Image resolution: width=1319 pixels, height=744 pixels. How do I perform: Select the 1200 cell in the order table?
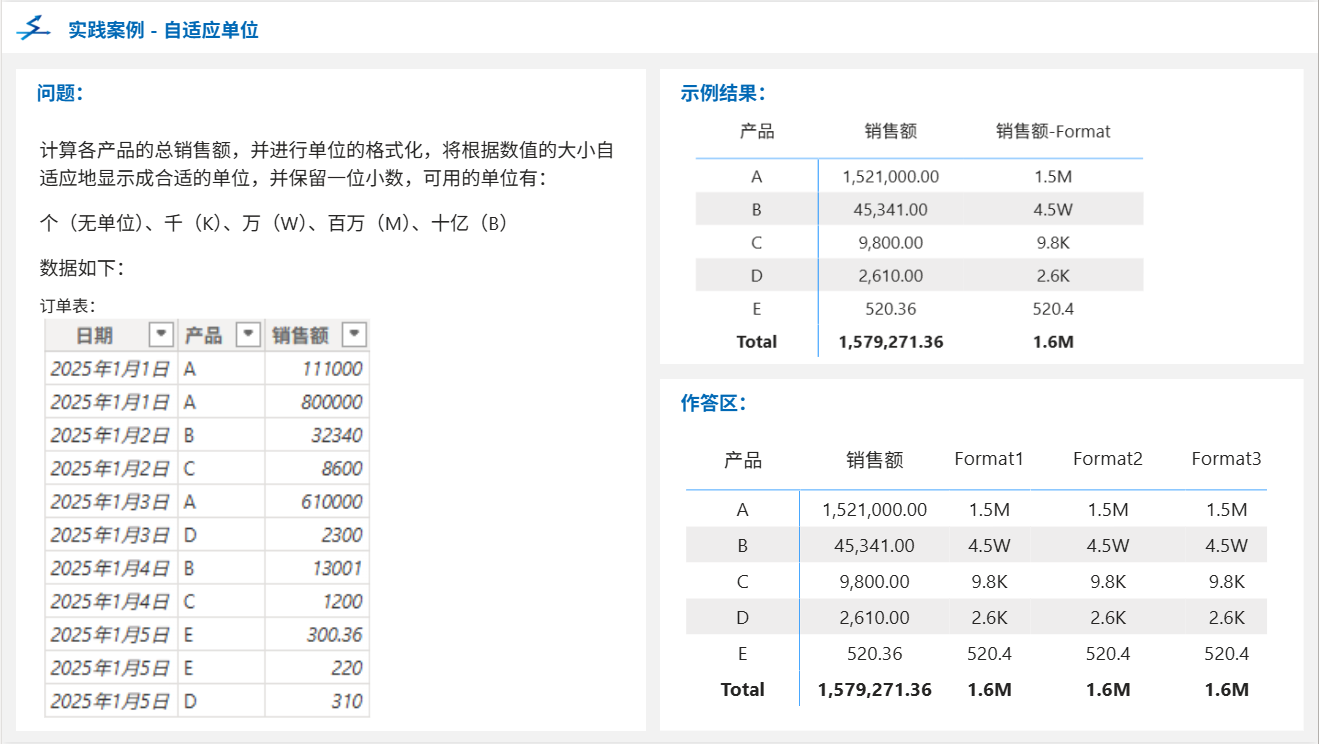pyautogui.click(x=317, y=601)
